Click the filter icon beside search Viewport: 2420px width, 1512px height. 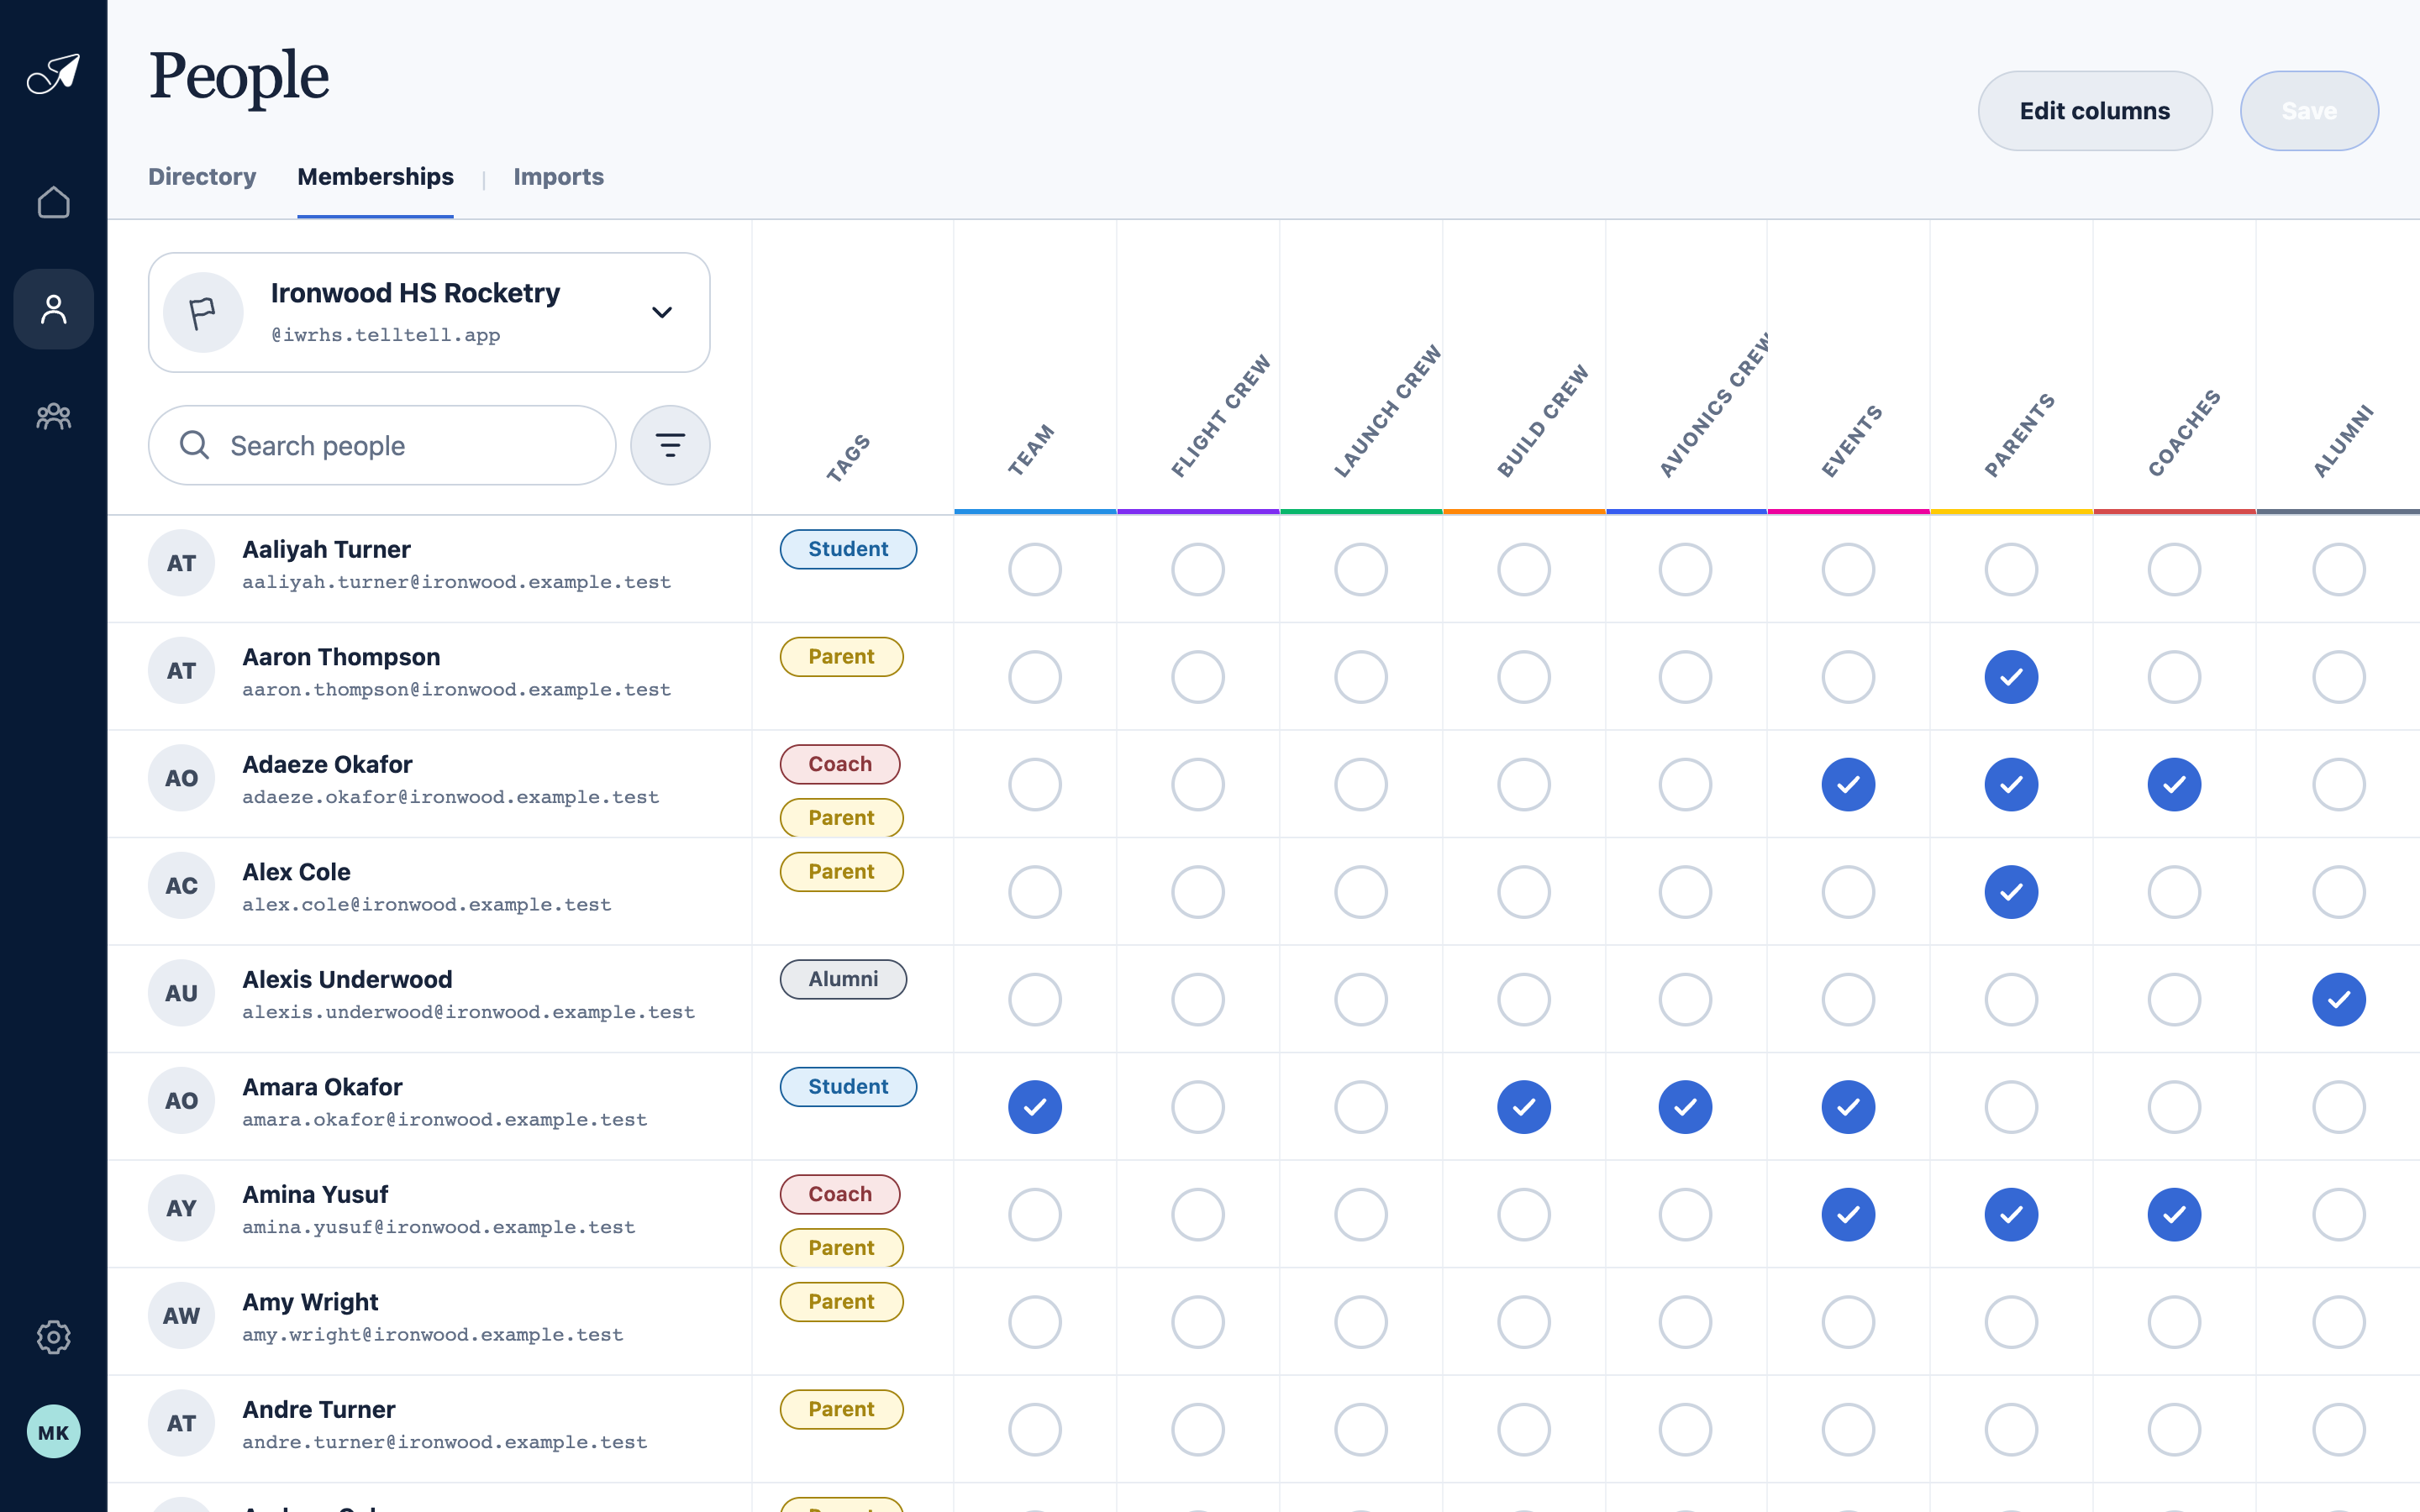670,445
